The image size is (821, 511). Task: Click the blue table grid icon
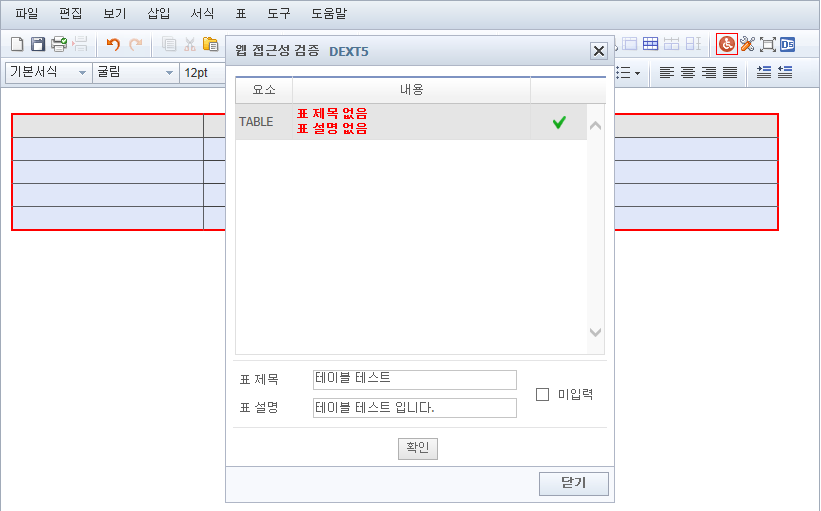(x=650, y=44)
